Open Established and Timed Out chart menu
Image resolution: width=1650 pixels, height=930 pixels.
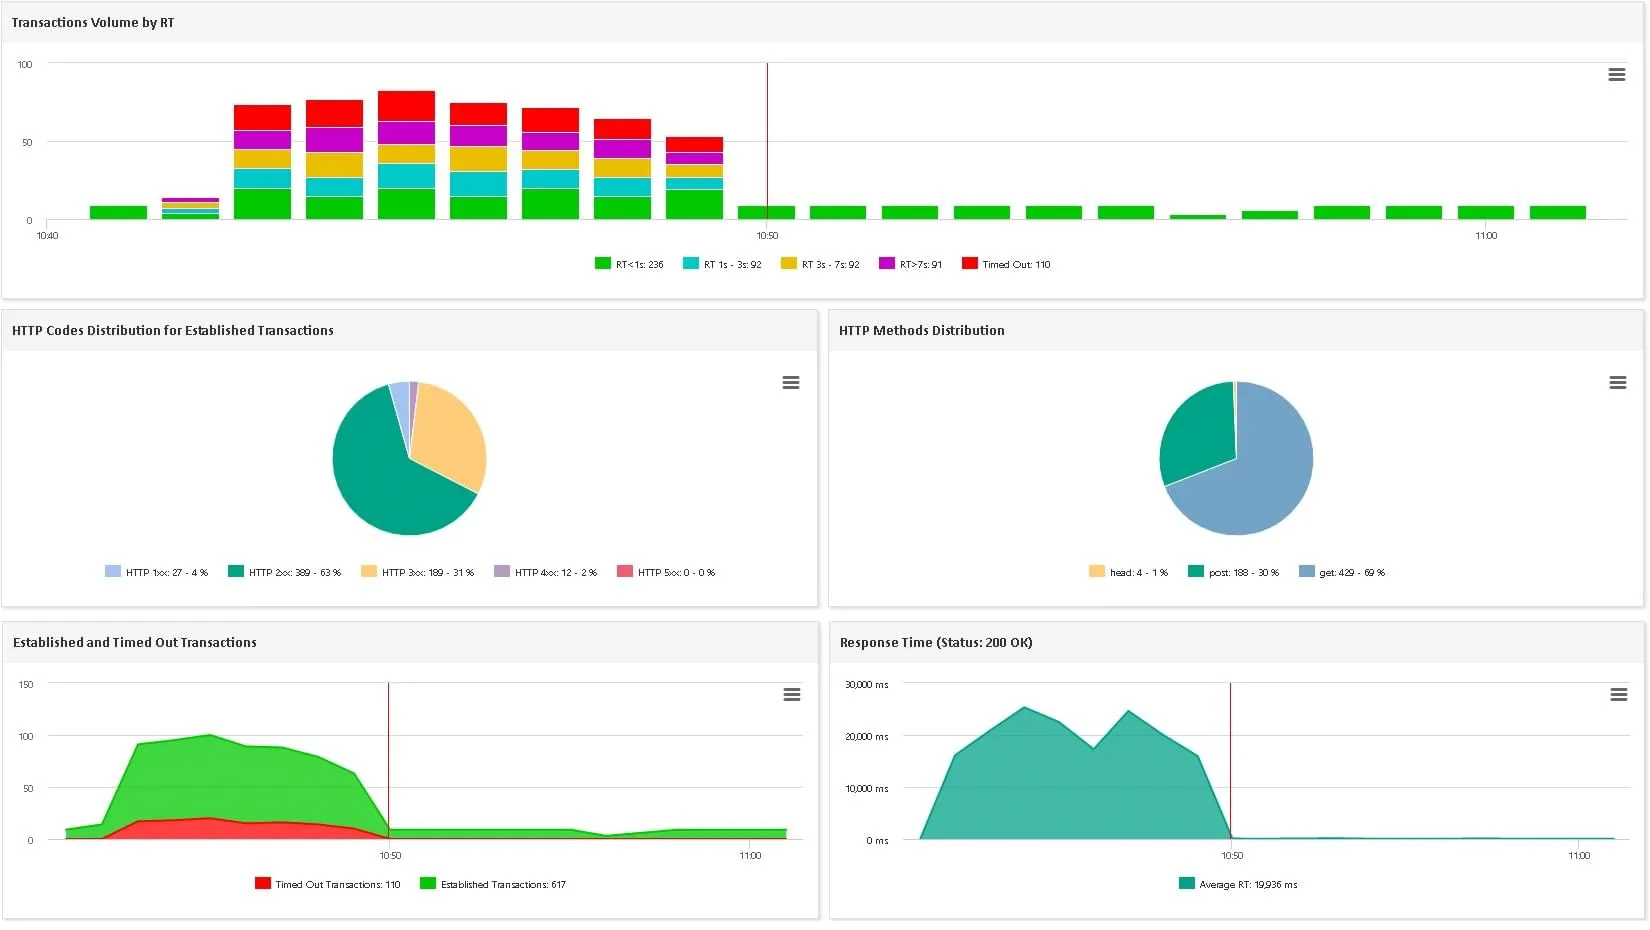pyautogui.click(x=791, y=695)
